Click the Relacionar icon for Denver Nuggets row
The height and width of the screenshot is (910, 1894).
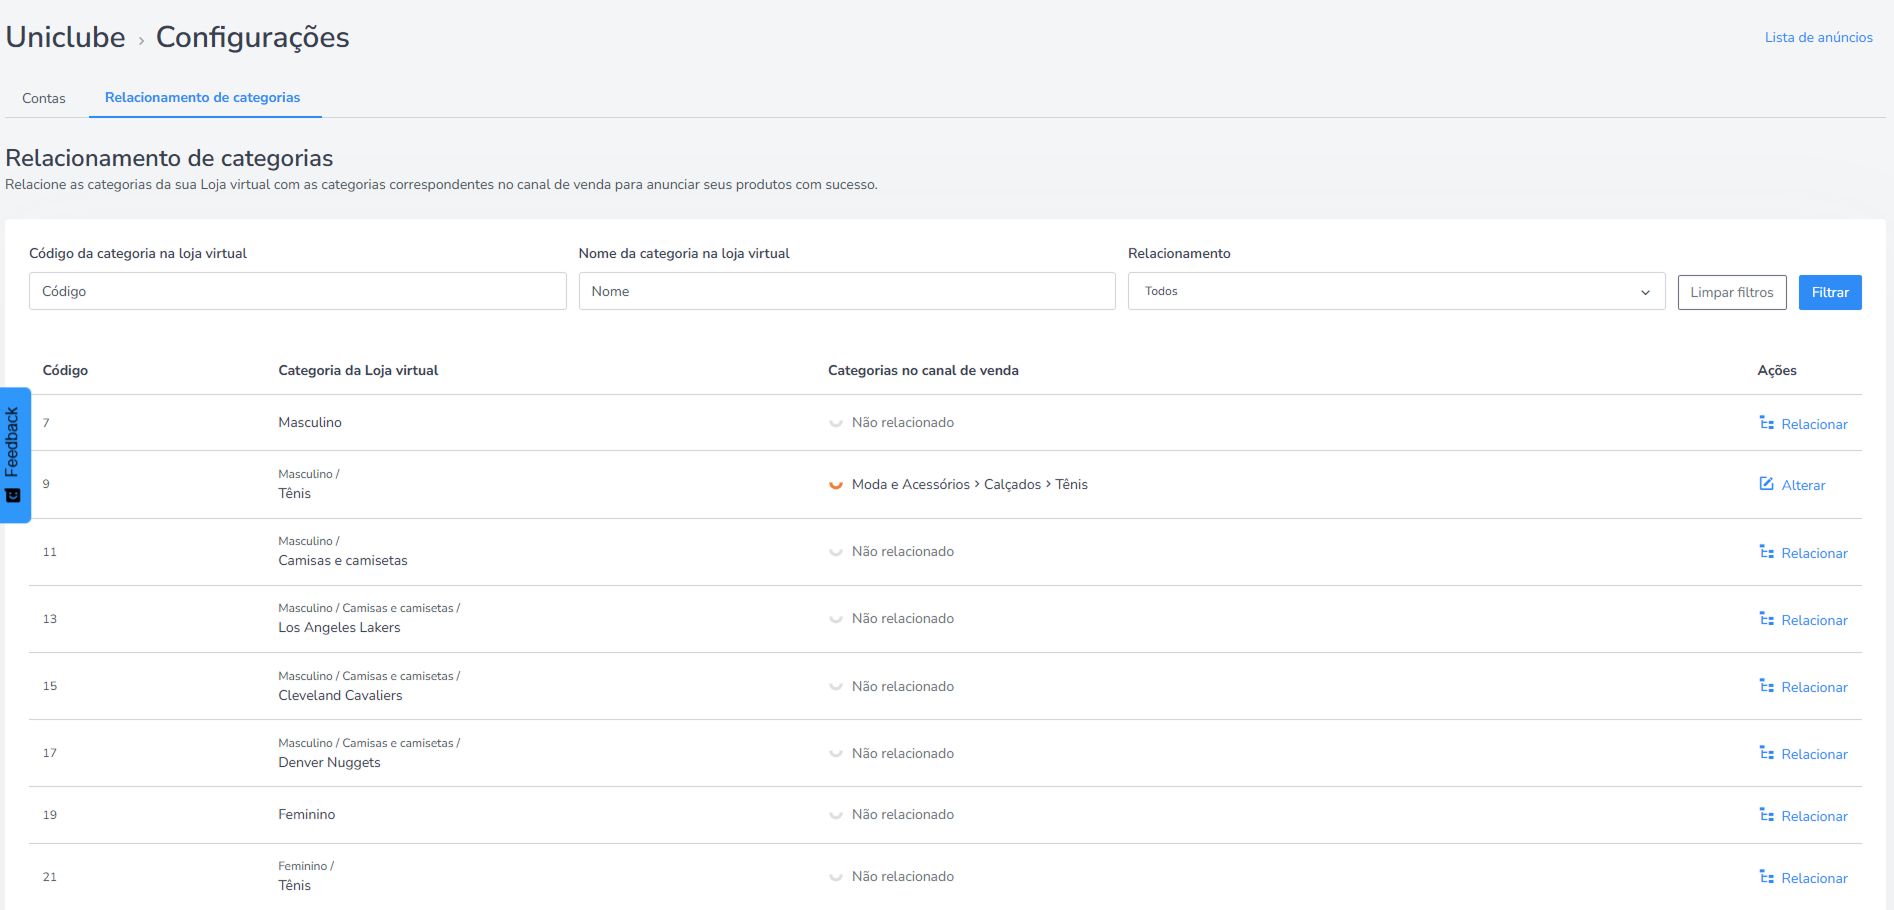pyautogui.click(x=1767, y=753)
